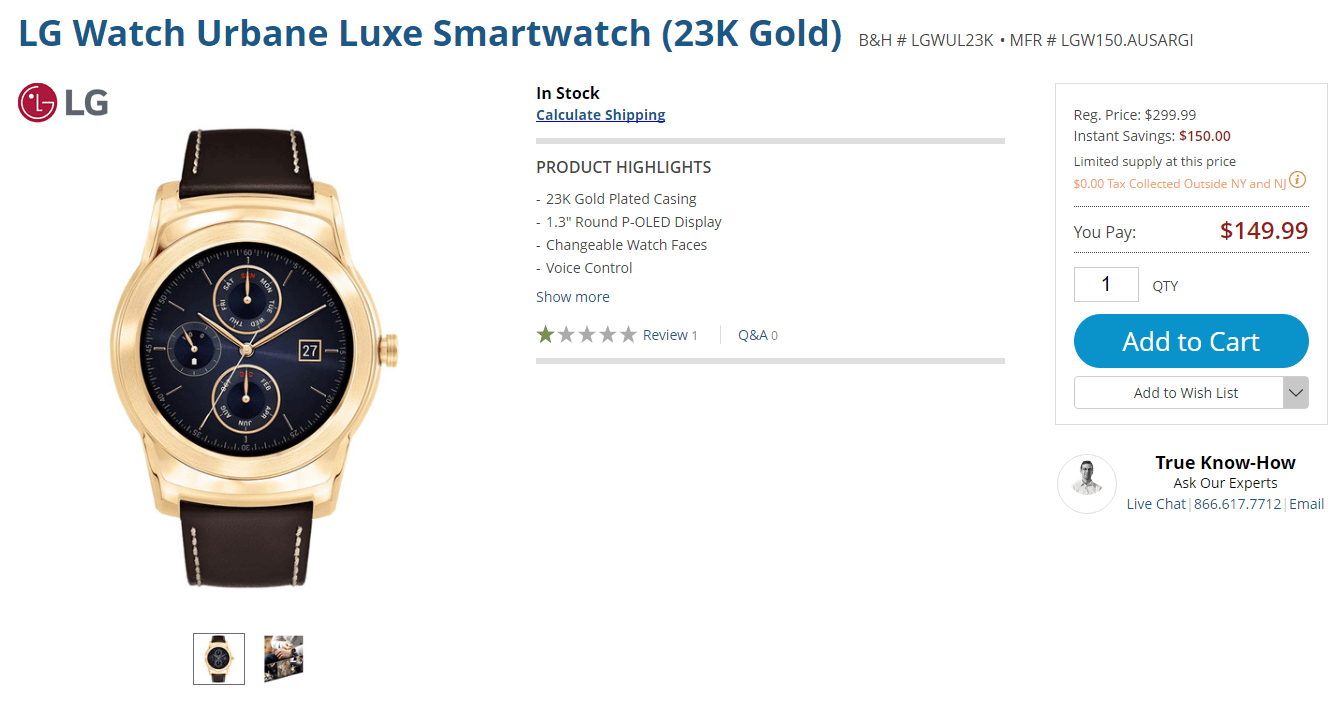Expand the Add to Wish List dropdown arrow

(x=1296, y=393)
